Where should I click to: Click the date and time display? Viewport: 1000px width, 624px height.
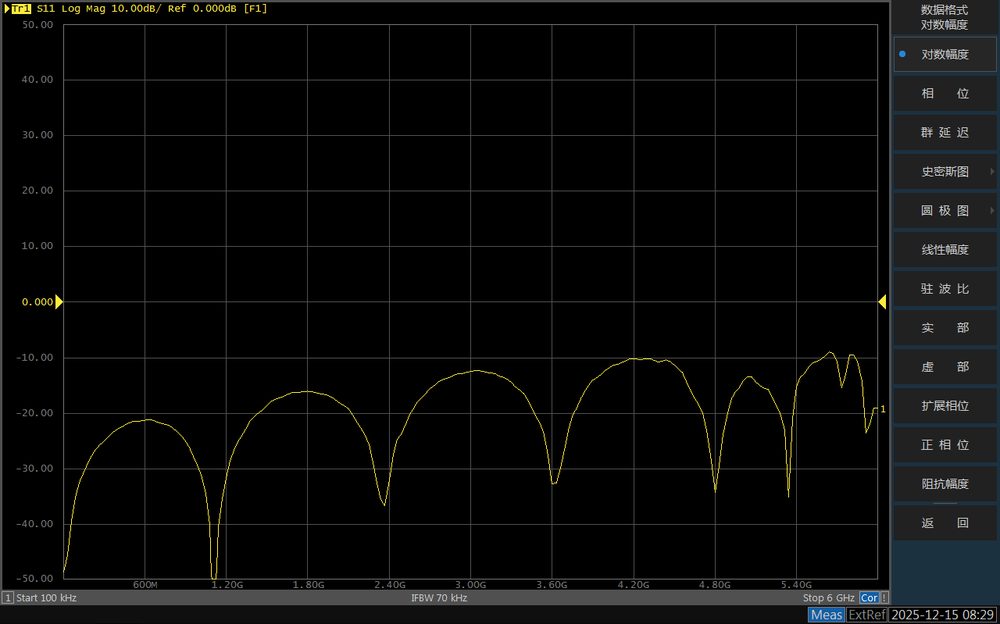pos(941,615)
